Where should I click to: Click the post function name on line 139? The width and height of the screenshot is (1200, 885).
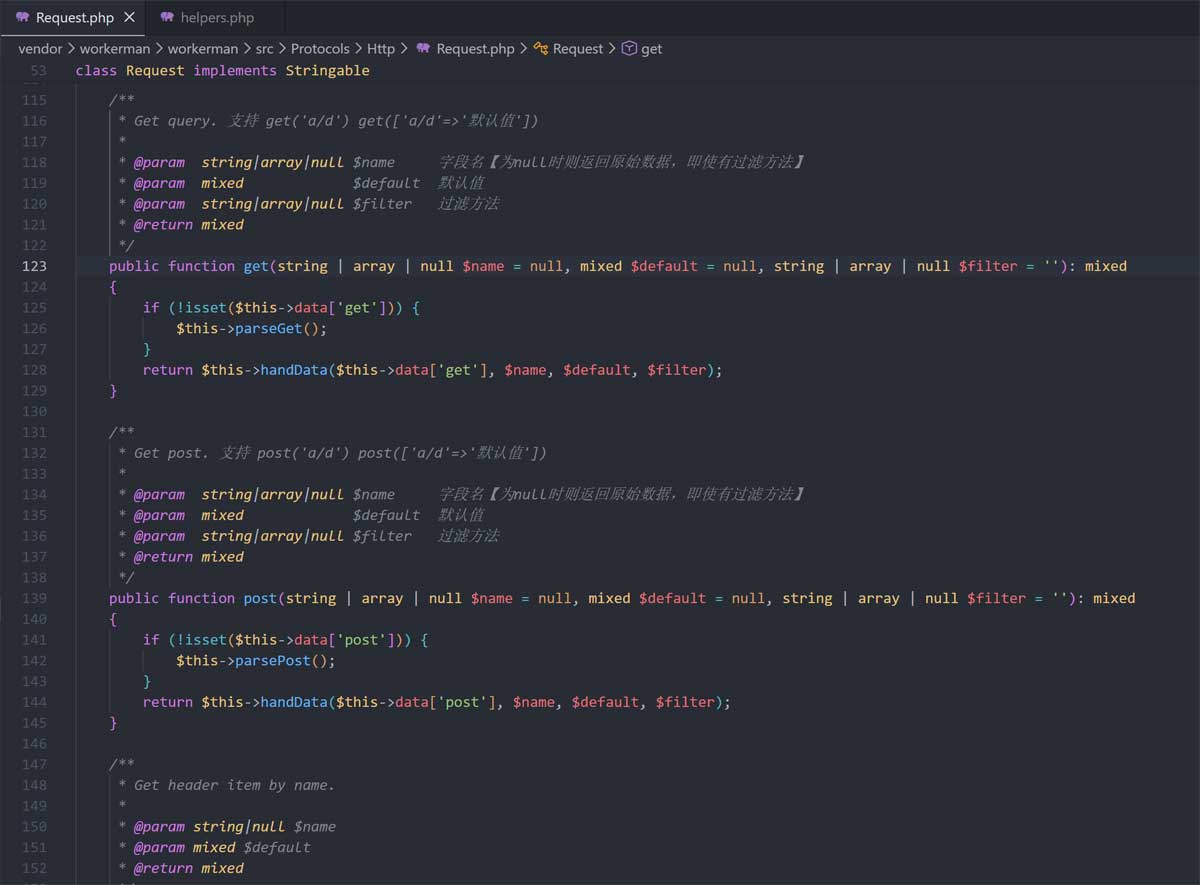[260, 598]
